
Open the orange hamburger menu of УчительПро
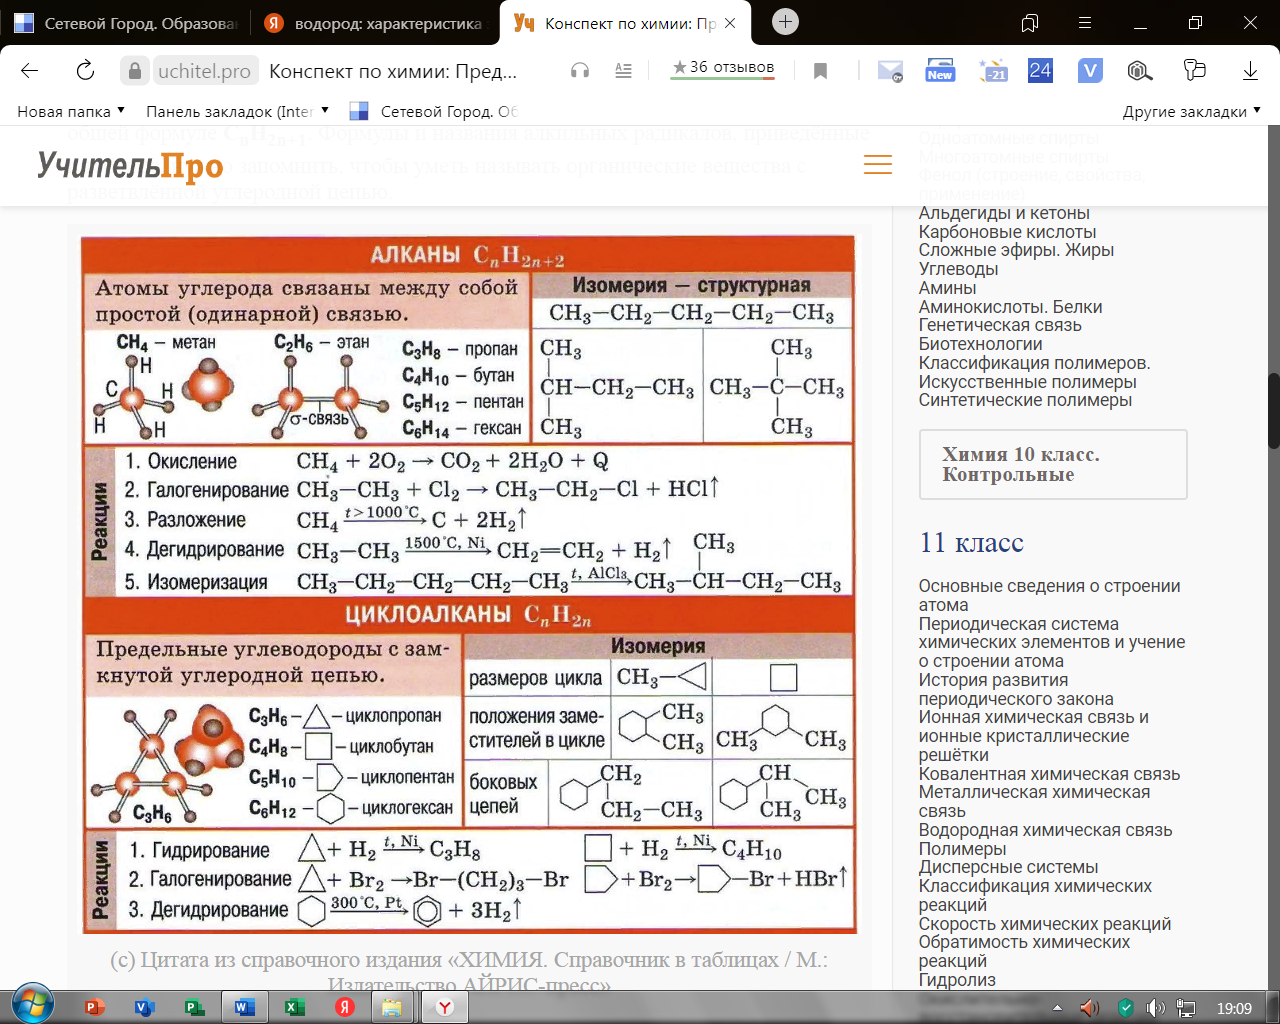click(x=878, y=165)
